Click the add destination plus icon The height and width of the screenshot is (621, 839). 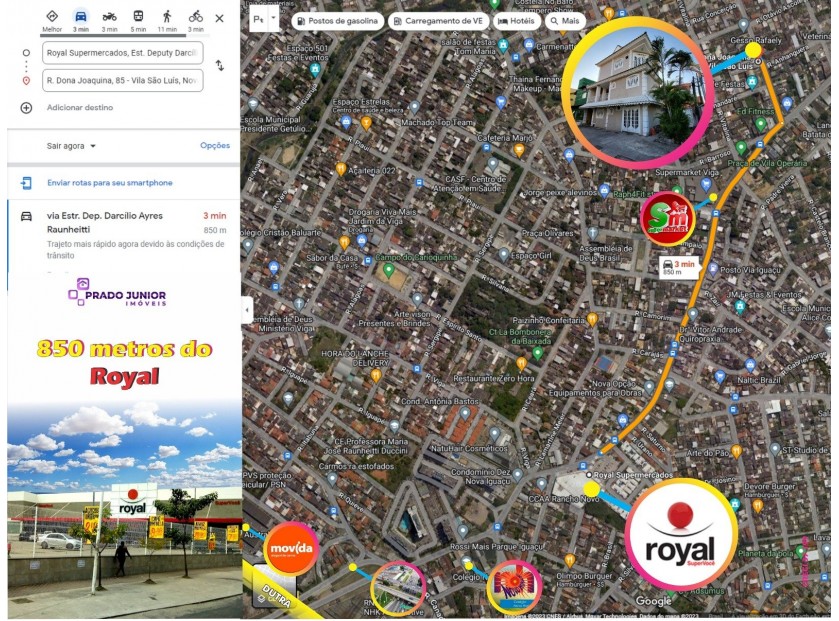(26, 108)
